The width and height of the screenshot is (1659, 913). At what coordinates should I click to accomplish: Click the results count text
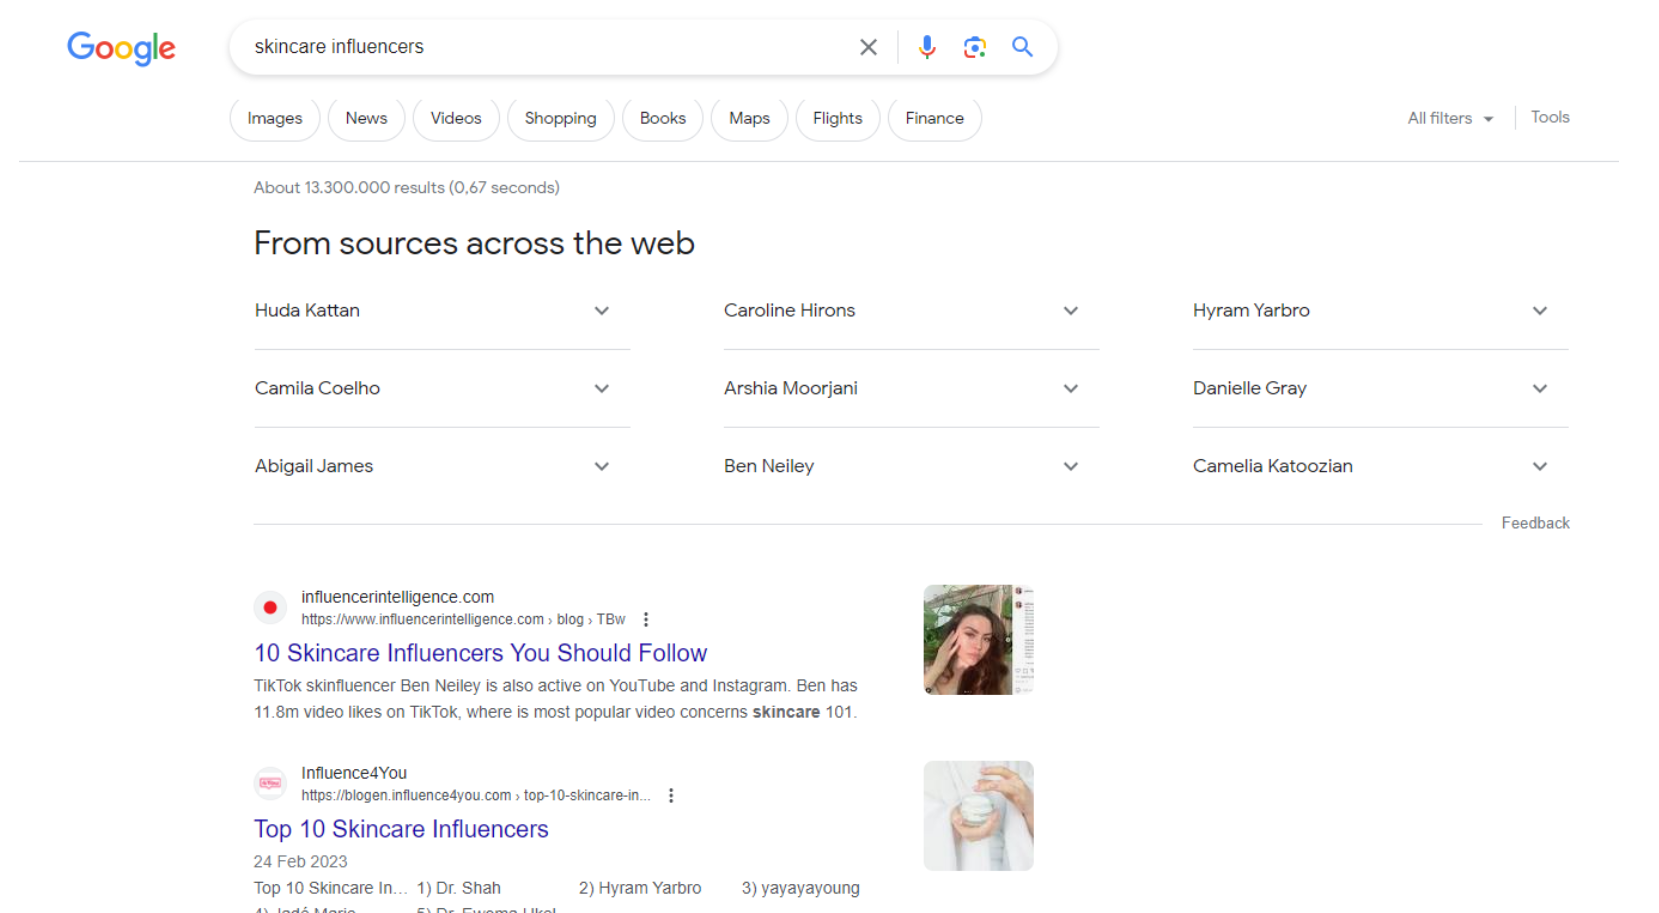pos(406,188)
